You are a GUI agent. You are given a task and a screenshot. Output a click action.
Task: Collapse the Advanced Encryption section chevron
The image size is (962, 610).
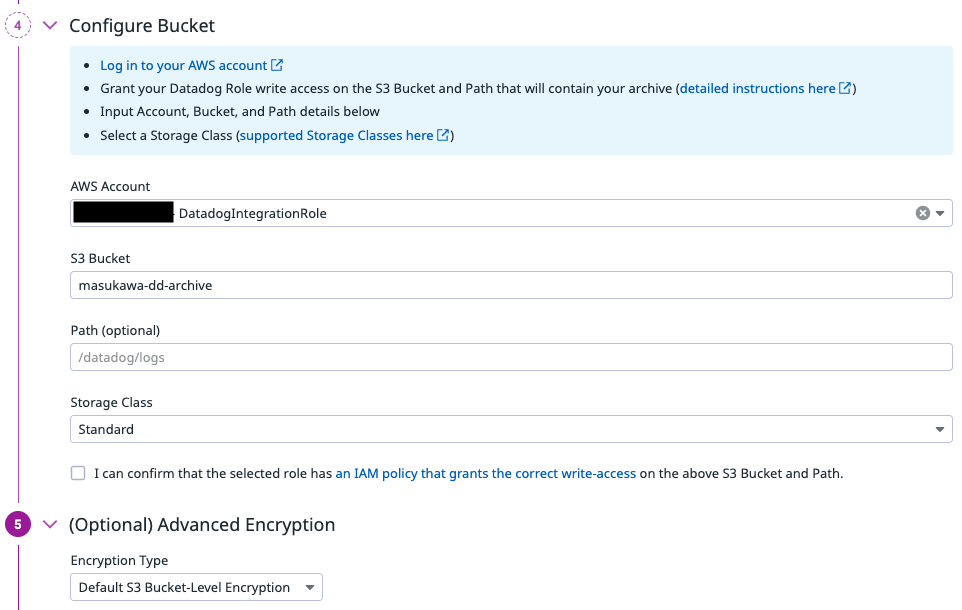50,525
